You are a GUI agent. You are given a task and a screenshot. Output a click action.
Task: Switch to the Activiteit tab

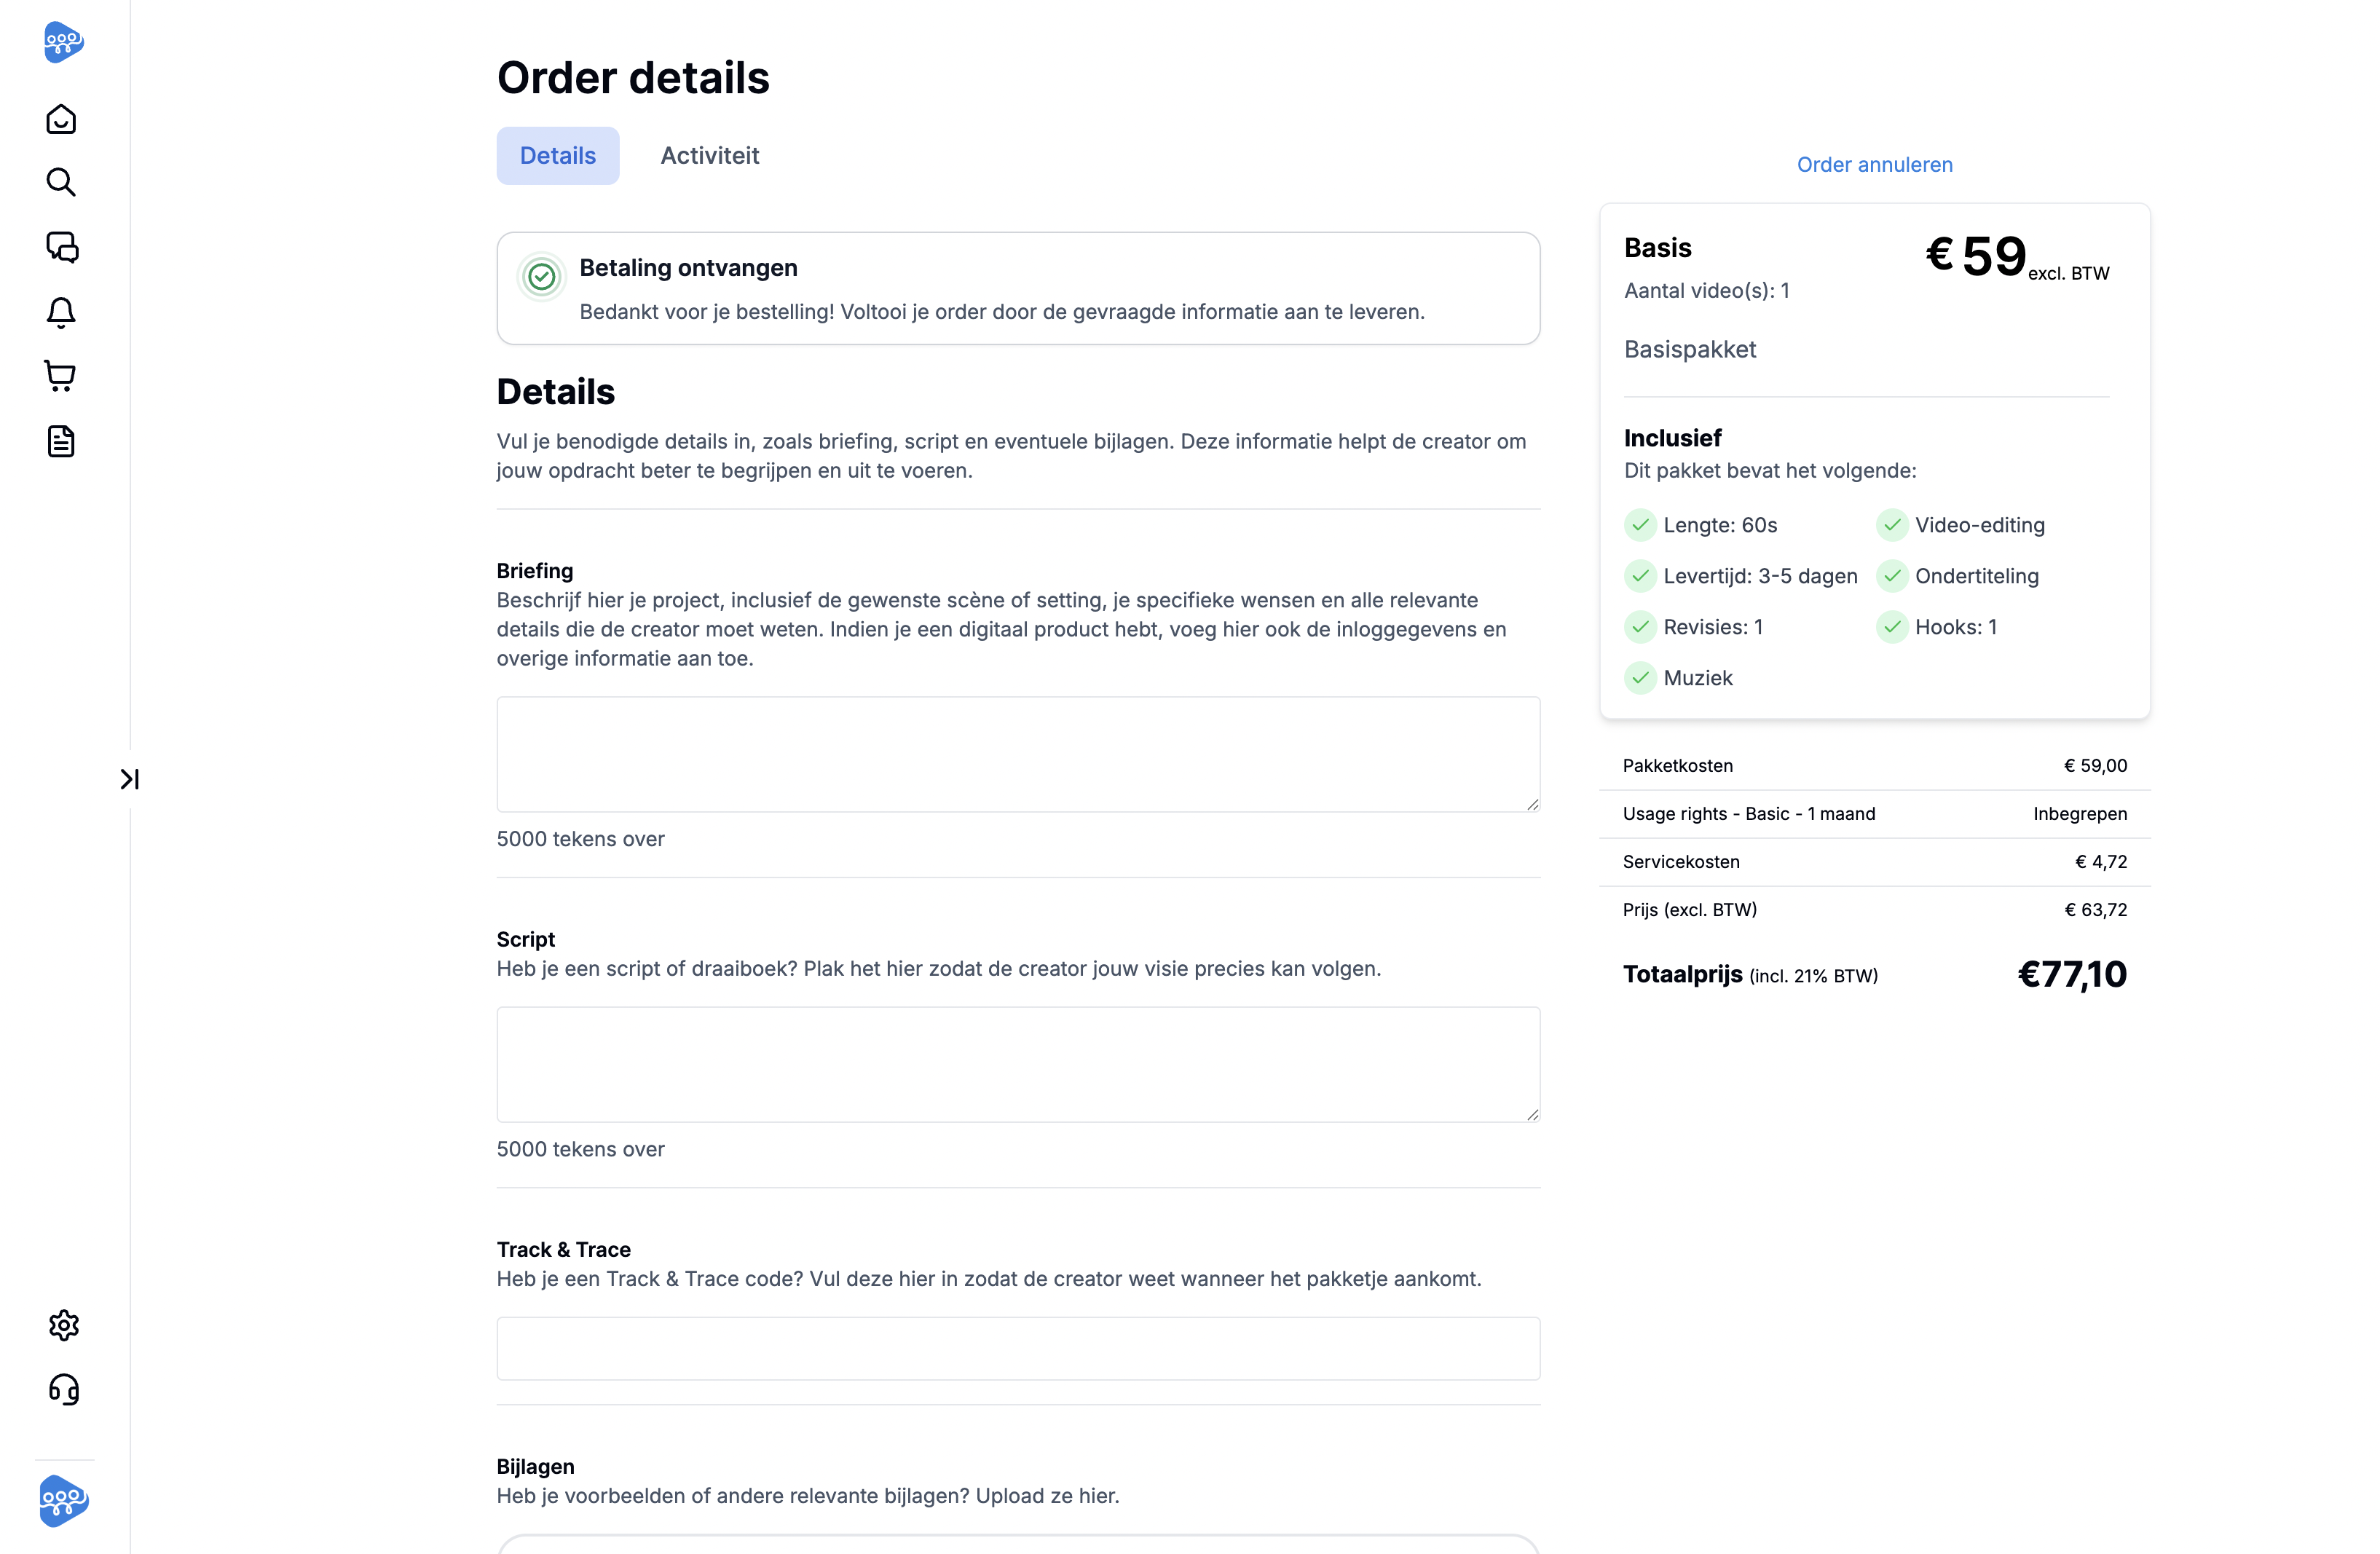[709, 155]
